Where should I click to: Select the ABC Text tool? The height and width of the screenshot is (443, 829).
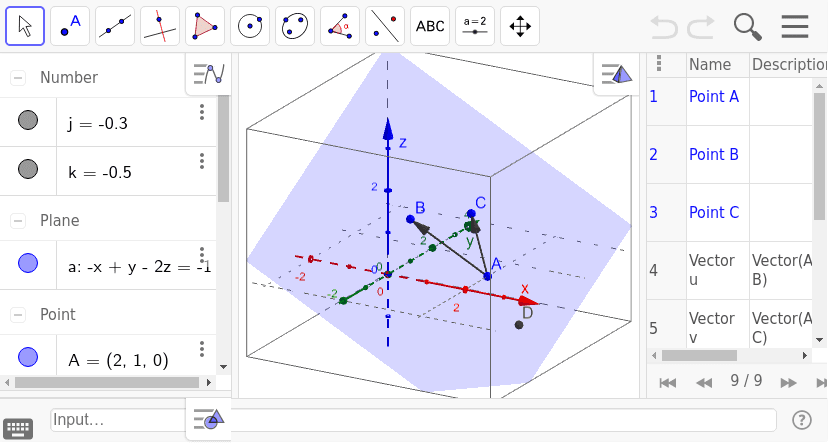click(430, 26)
